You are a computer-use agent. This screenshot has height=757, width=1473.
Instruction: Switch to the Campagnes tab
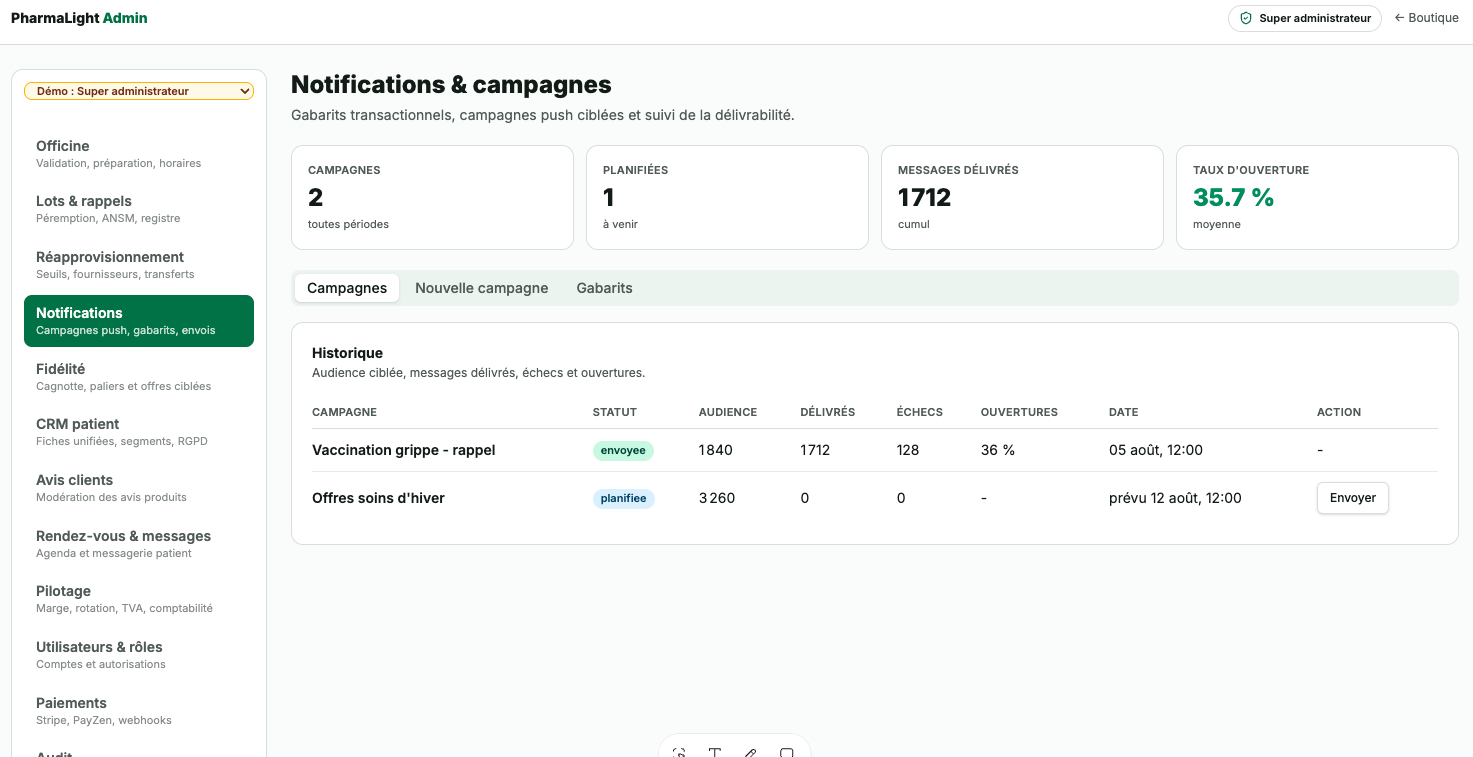(x=347, y=288)
